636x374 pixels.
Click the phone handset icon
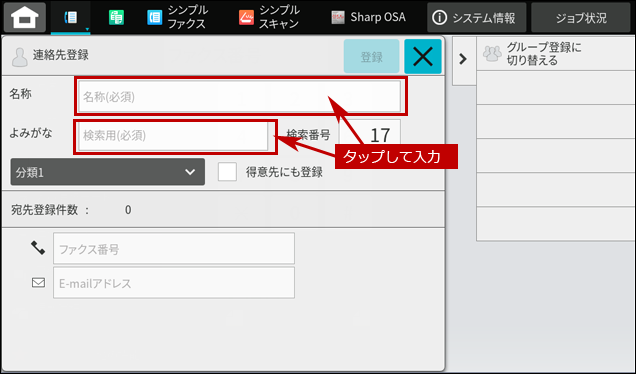point(38,248)
